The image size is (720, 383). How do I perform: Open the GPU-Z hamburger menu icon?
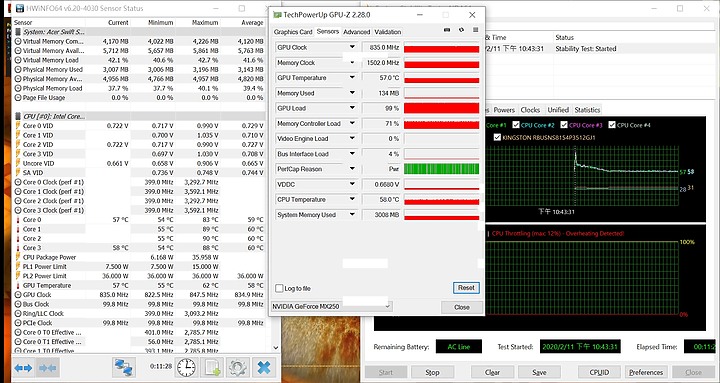click(x=475, y=30)
